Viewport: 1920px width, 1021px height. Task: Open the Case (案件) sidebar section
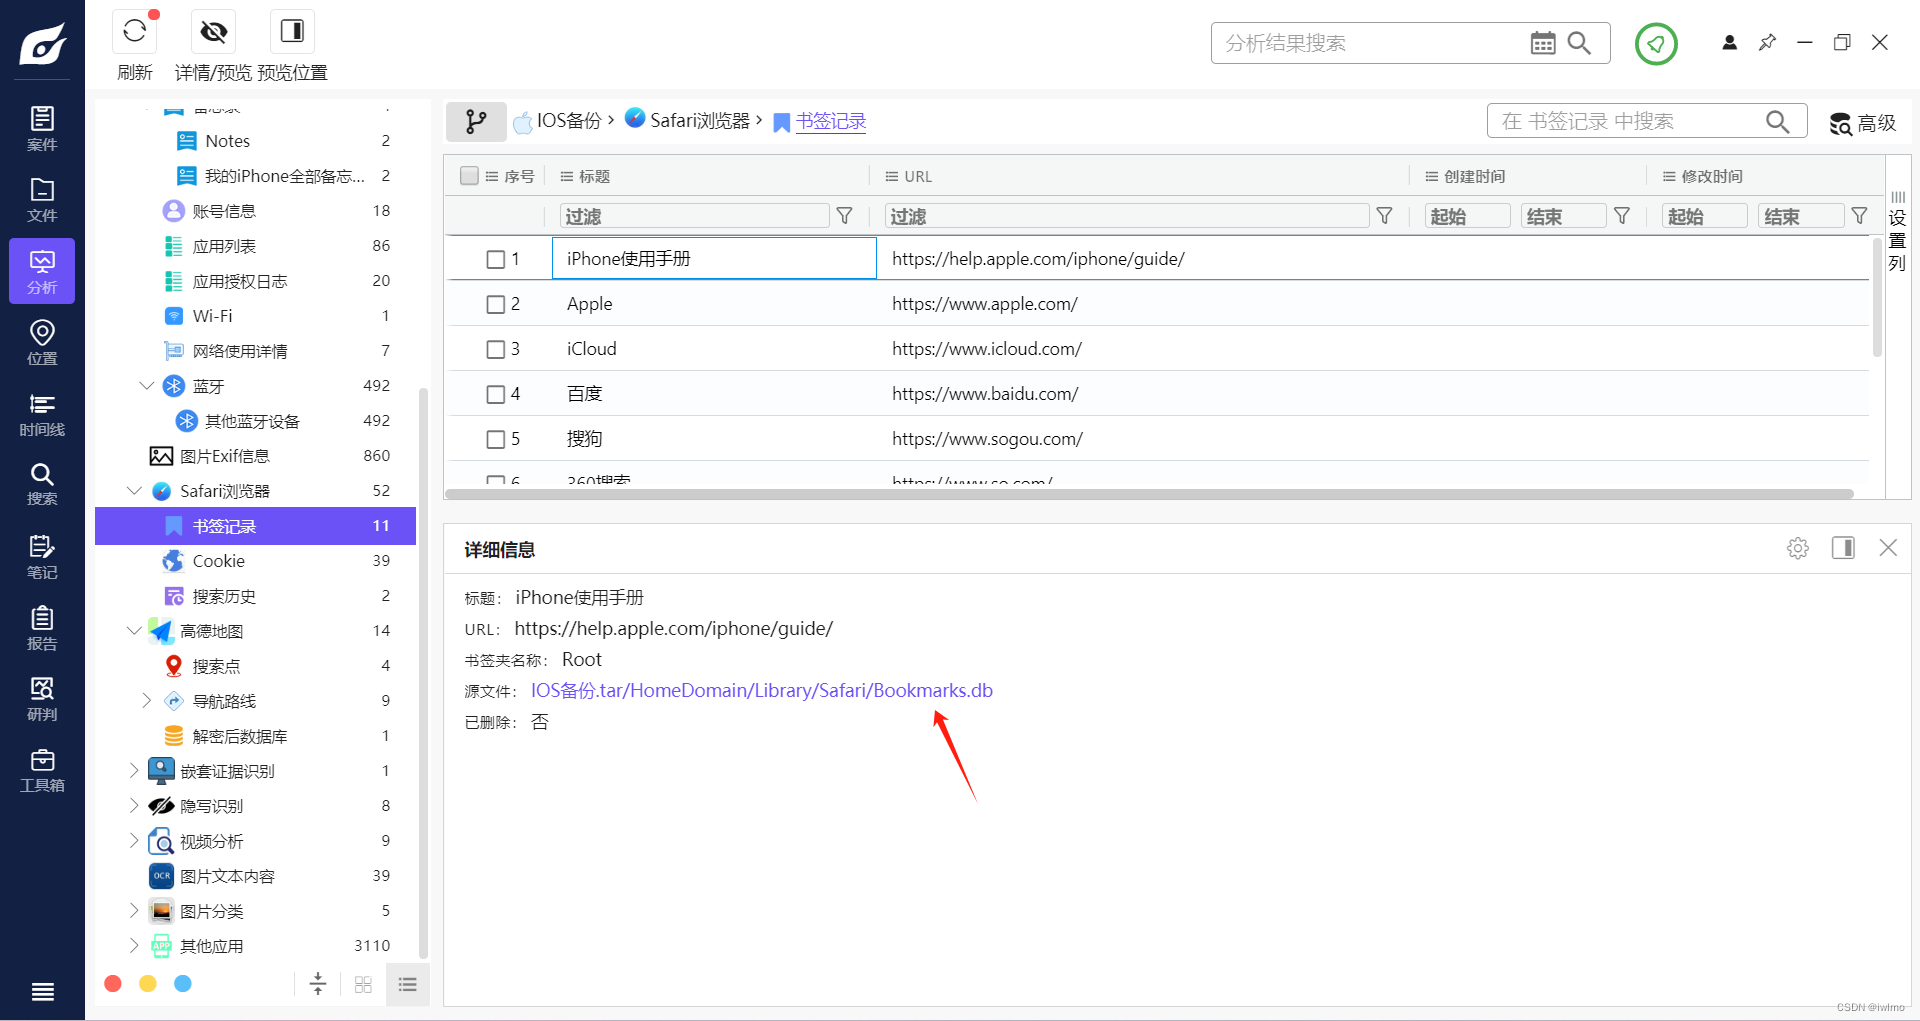point(42,129)
